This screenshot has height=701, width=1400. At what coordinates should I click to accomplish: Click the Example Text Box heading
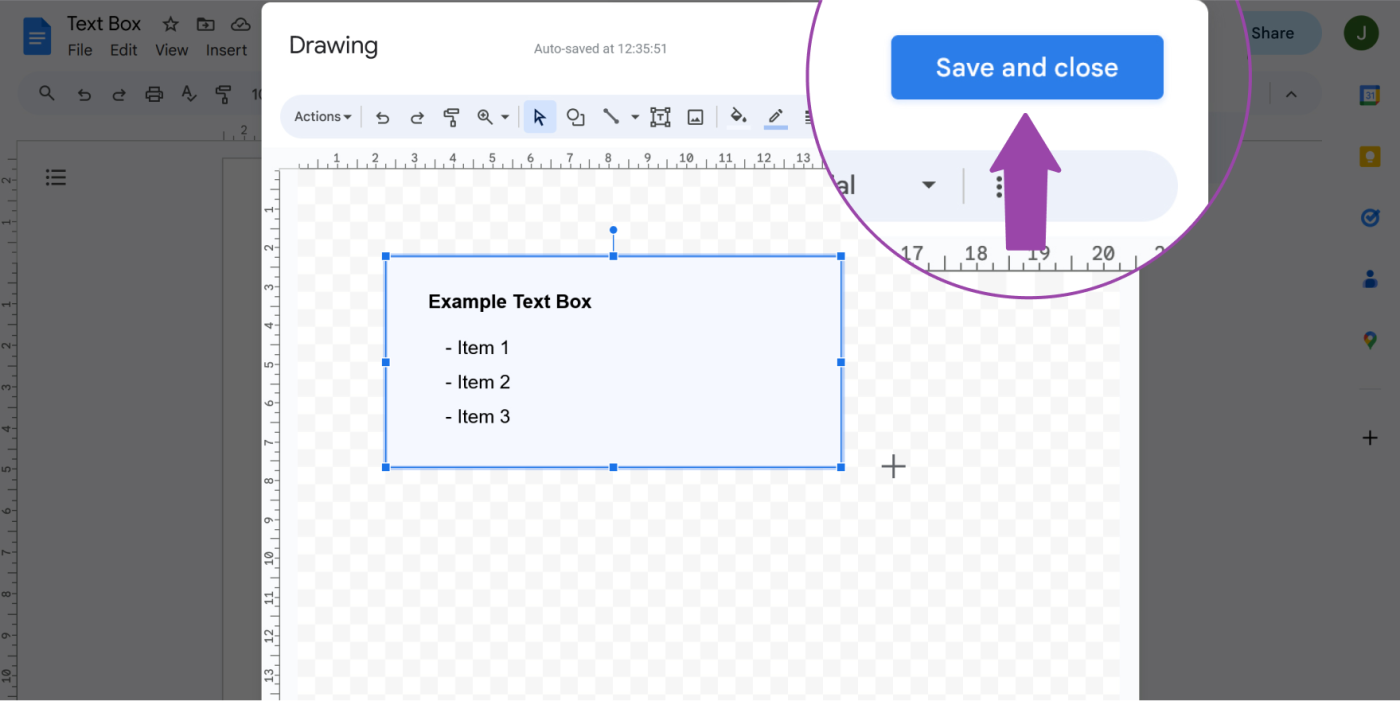[x=510, y=302]
